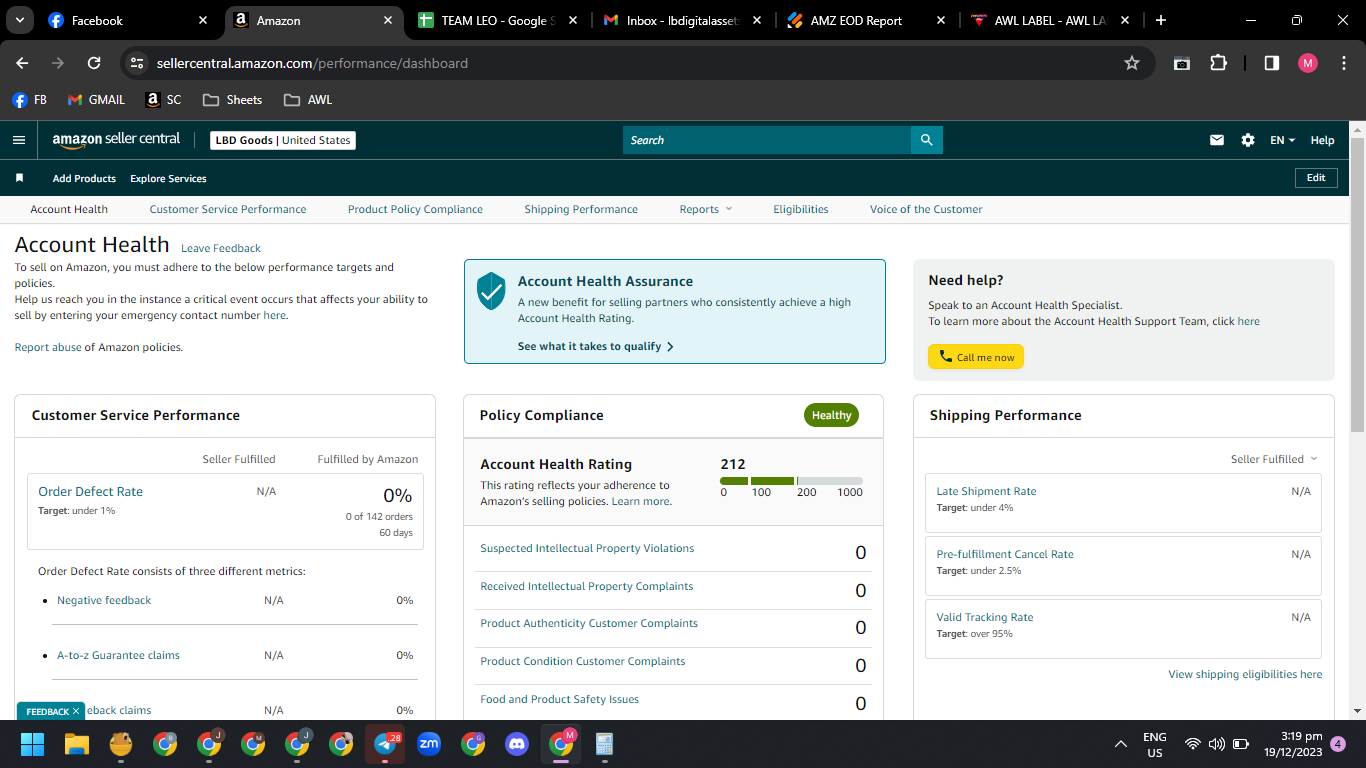Toggle the Chrome side panel icon
This screenshot has height=768, width=1366.
coord(1272,63)
